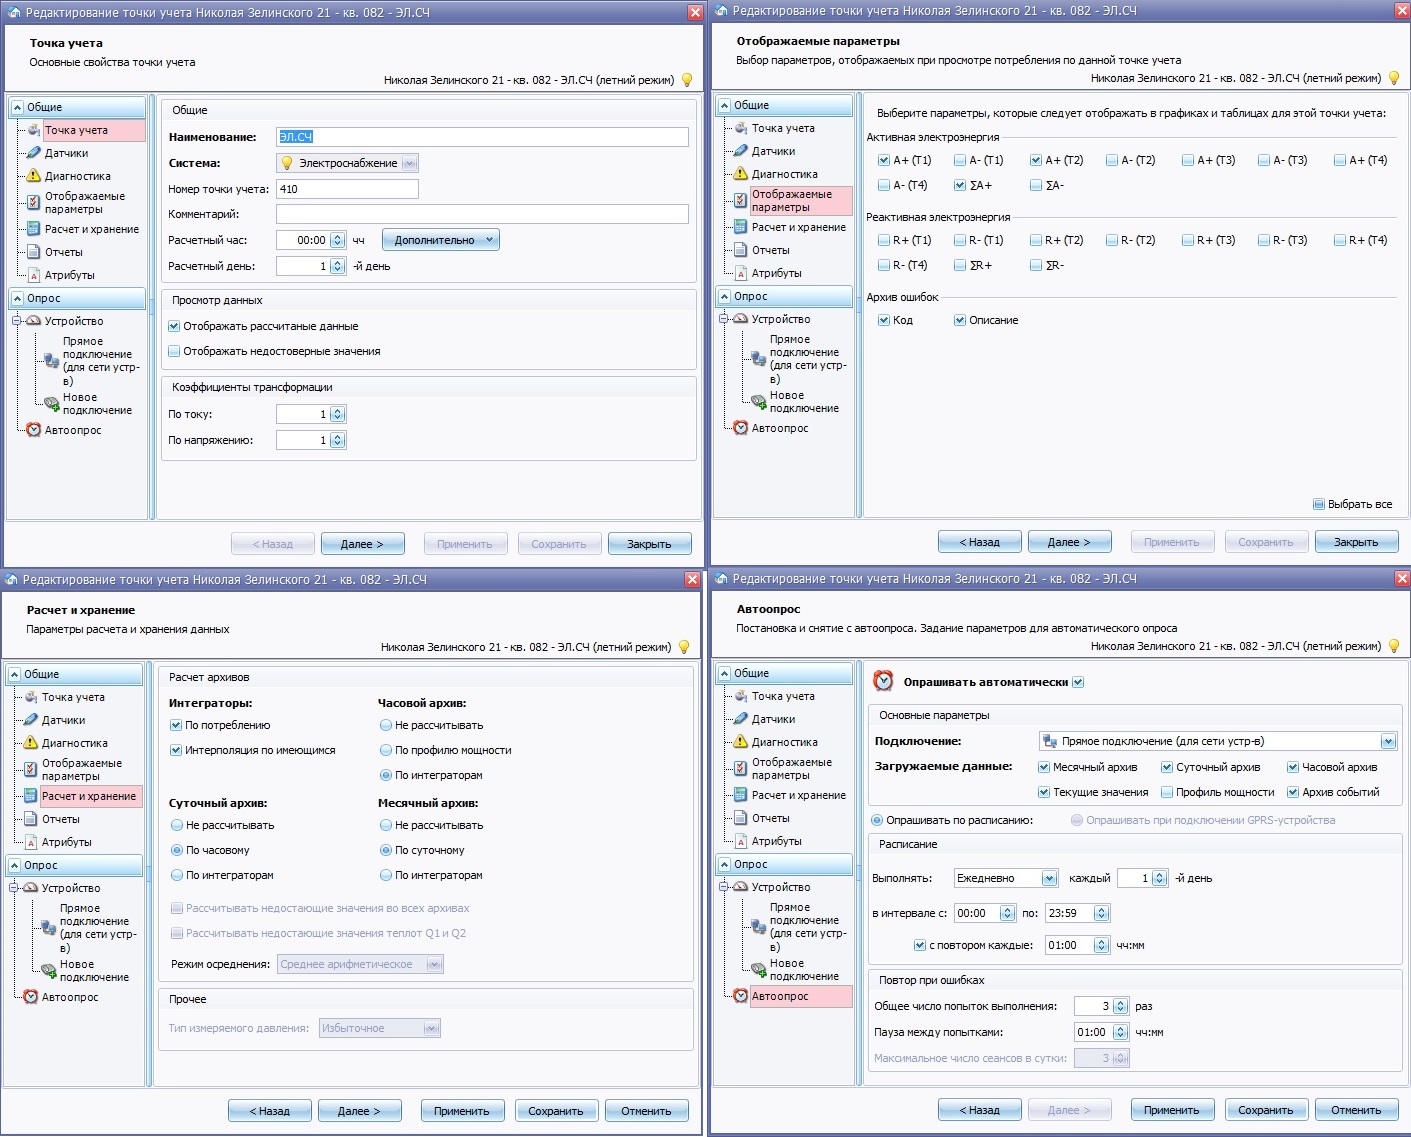
Task: Click the Наименование input field
Action: click(x=482, y=137)
